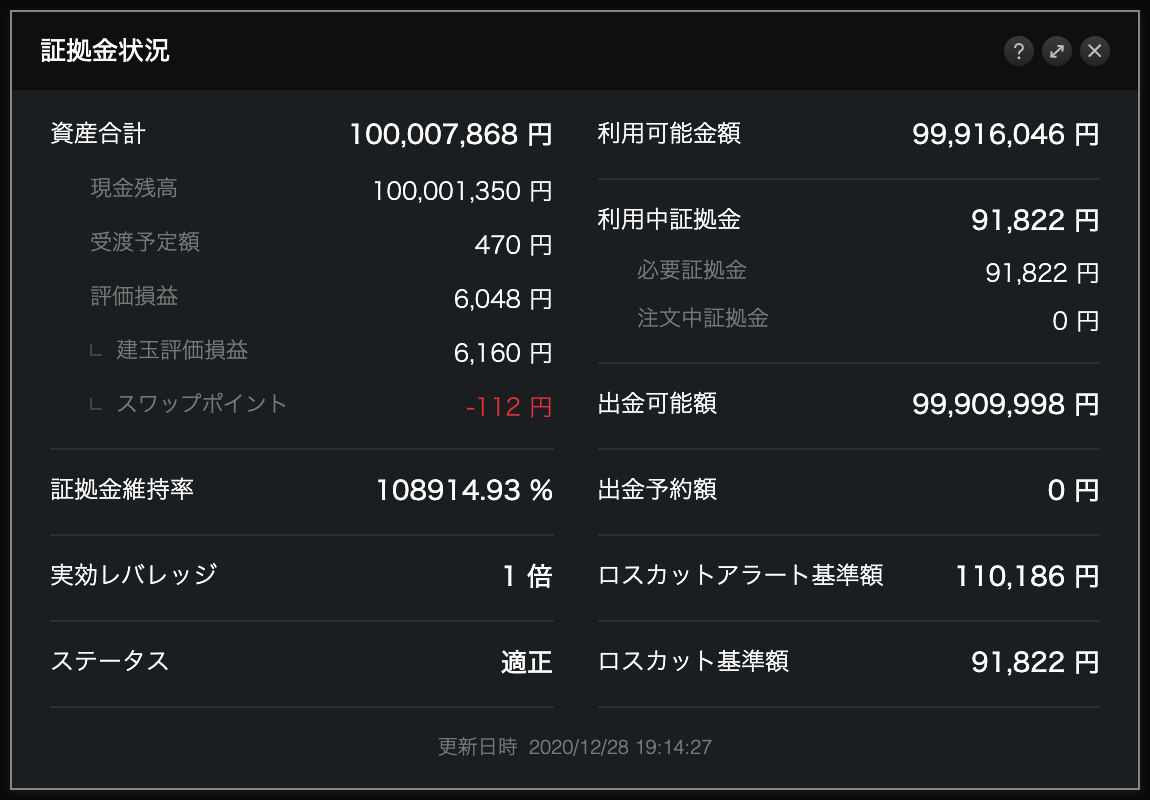Select the 資産合計 total value 100,007,868 円
This screenshot has height=800, width=1150.
point(450,134)
